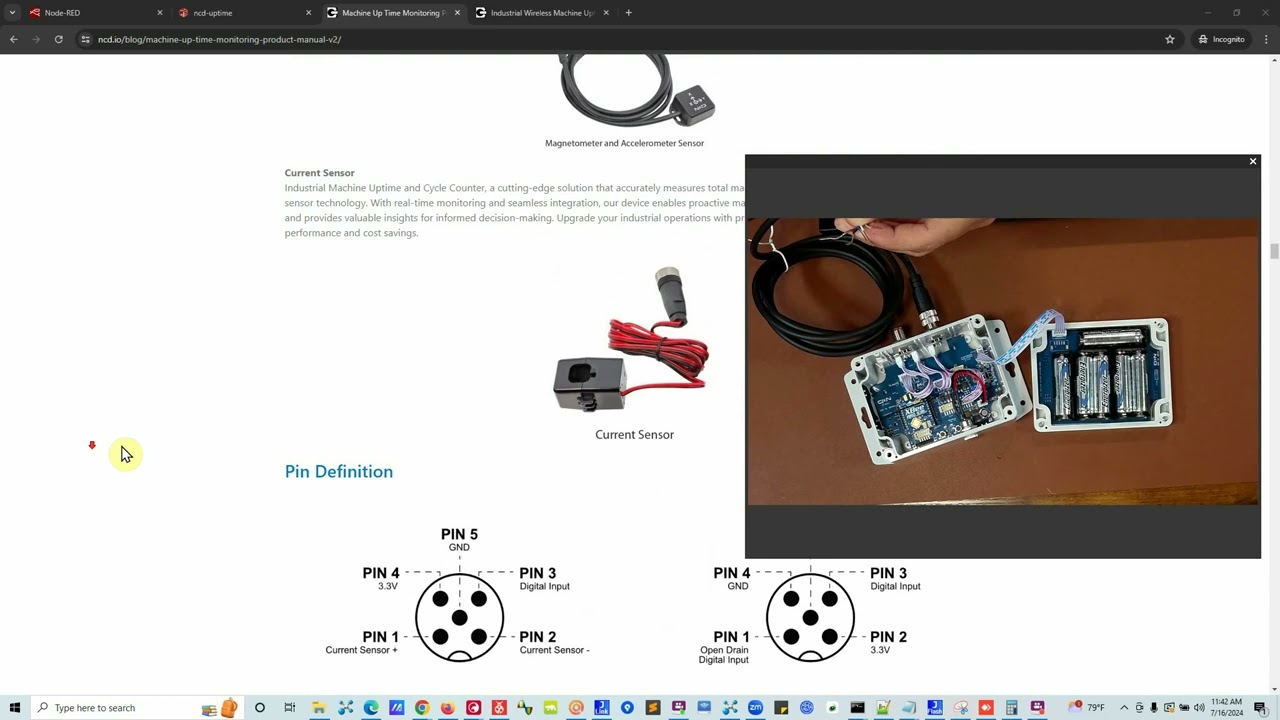Select the Machine Up Time Monitoring tab
This screenshot has height=720, width=1280.
tap(394, 13)
